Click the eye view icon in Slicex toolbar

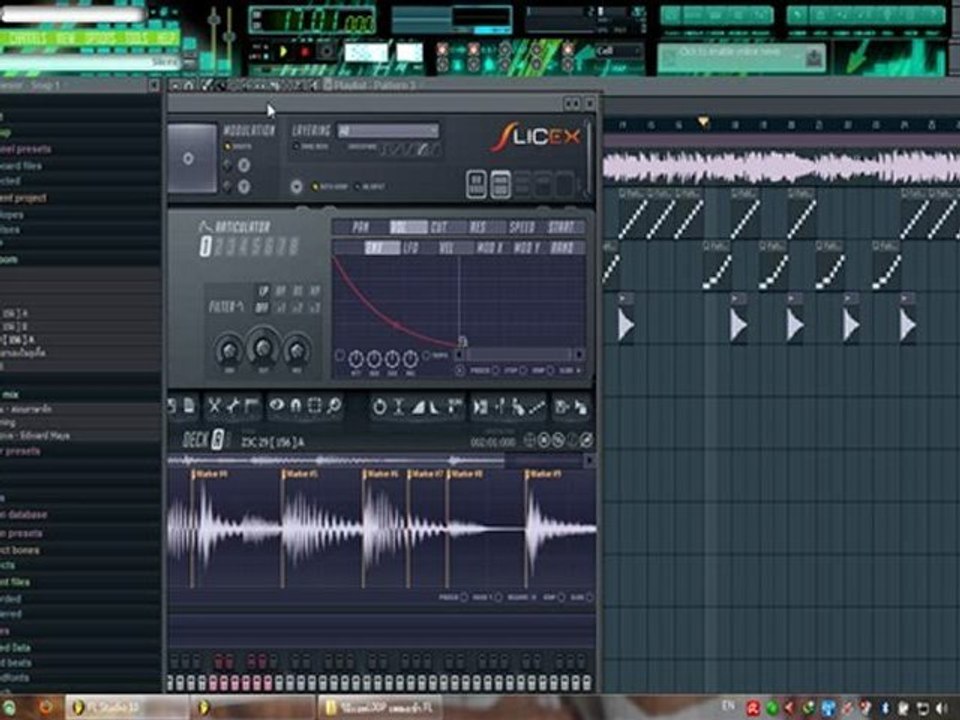tap(277, 405)
